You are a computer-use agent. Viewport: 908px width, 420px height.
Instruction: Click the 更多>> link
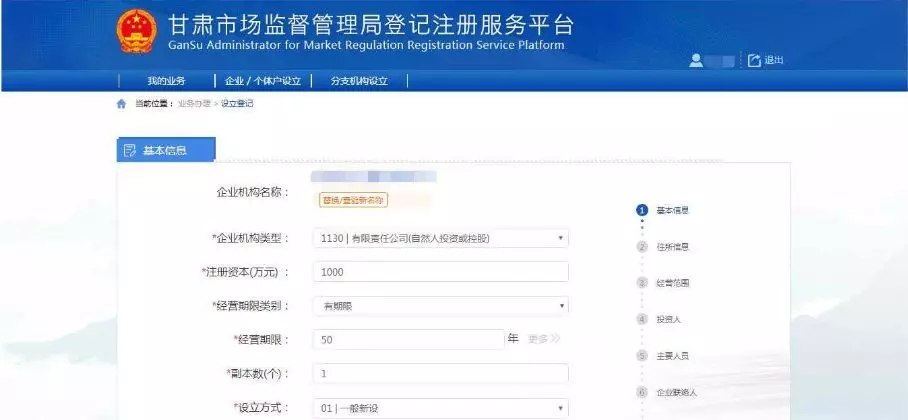tap(544, 339)
